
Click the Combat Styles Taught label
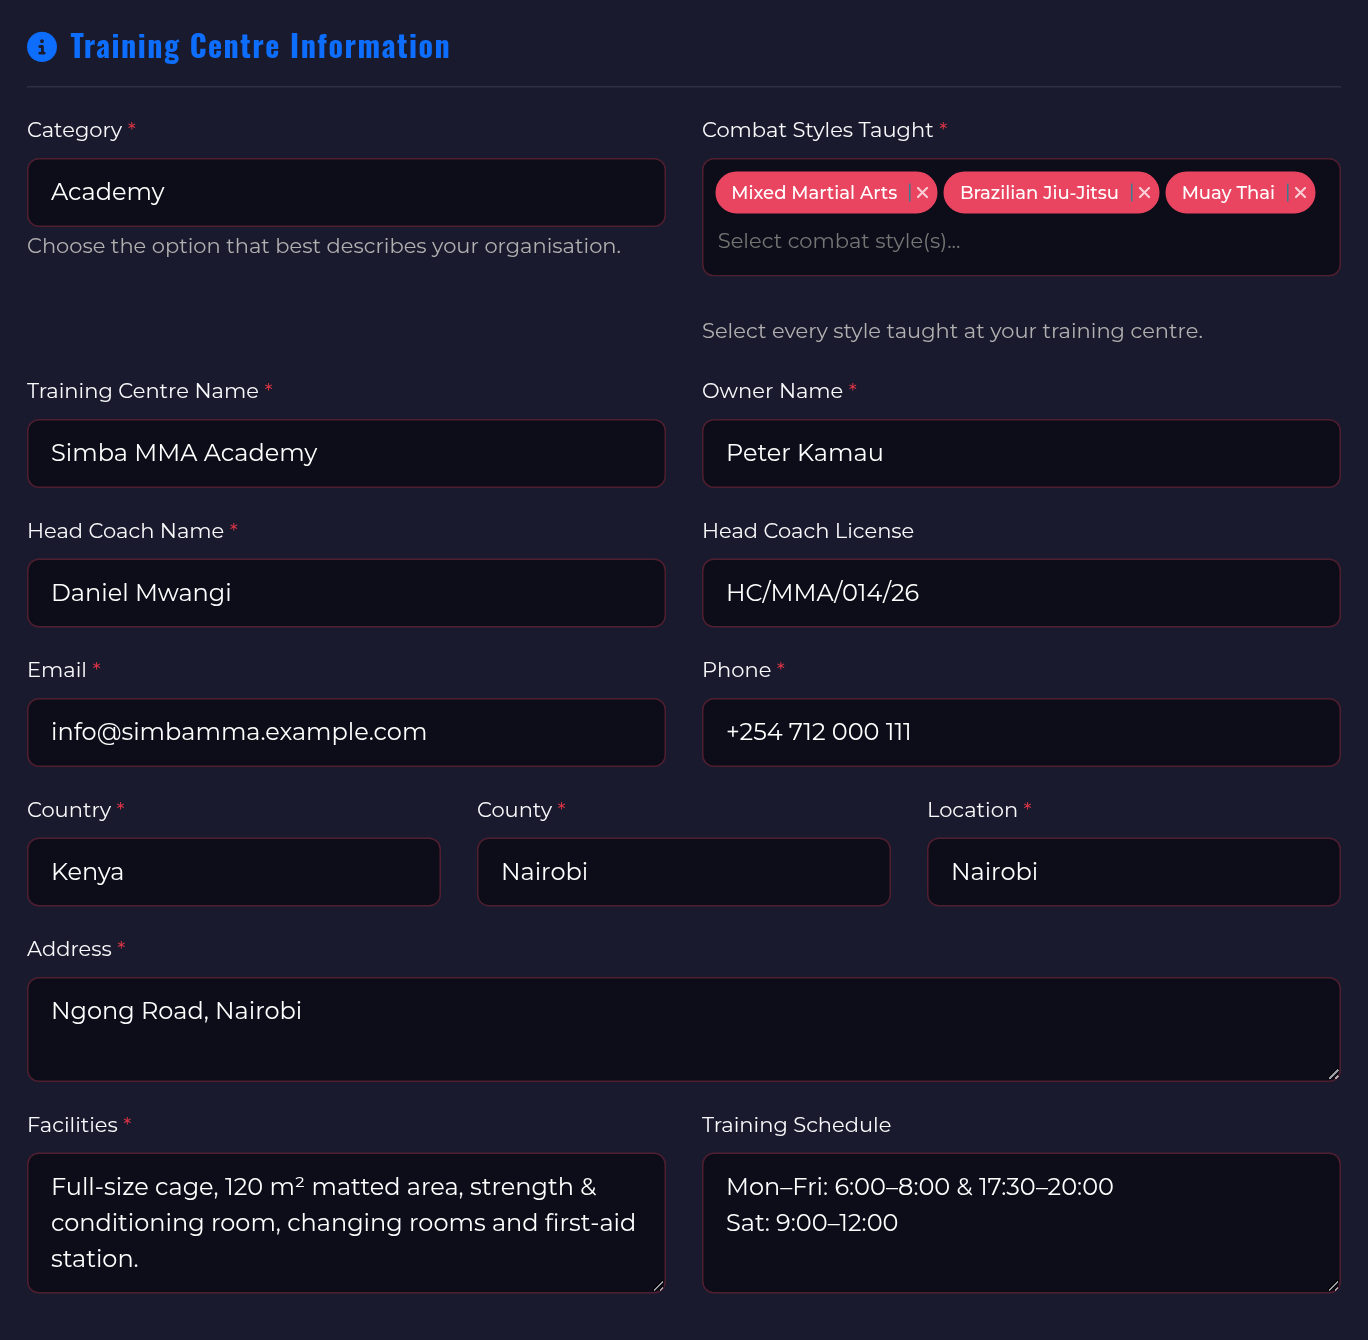coord(818,130)
